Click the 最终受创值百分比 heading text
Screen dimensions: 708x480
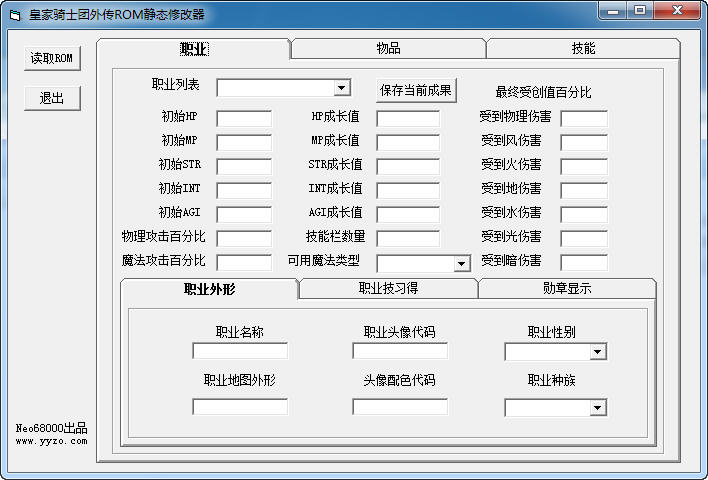click(x=543, y=92)
